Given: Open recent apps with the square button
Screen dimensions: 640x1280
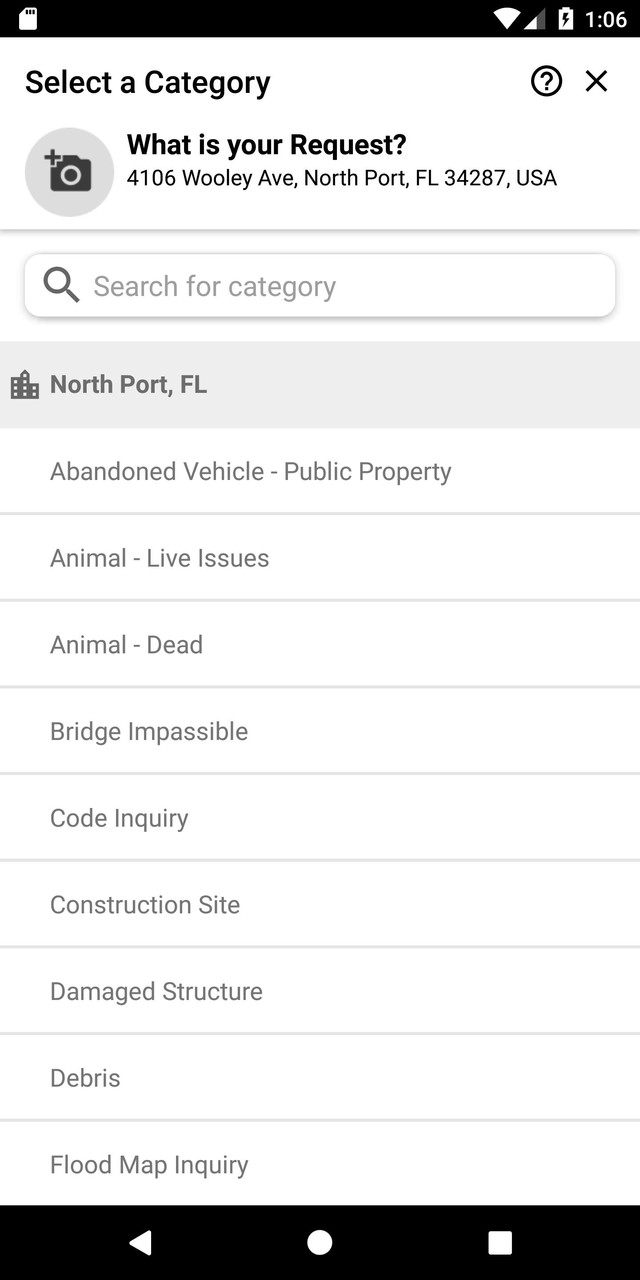Looking at the screenshot, I should click(499, 1242).
